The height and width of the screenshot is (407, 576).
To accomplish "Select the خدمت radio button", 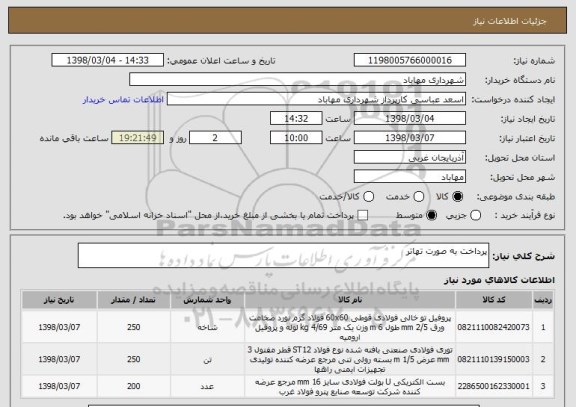I will coord(419,197).
